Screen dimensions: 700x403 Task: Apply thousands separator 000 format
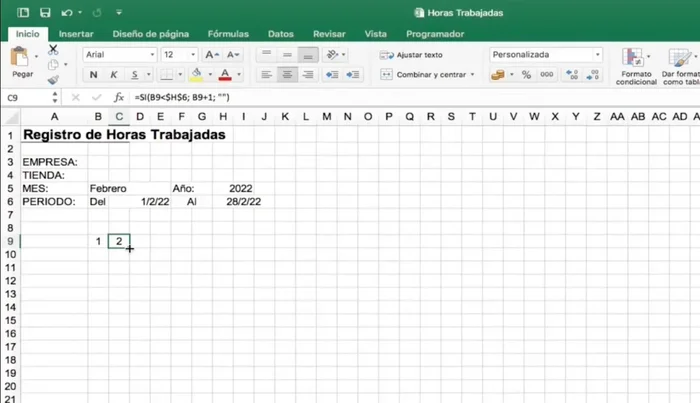tap(546, 75)
